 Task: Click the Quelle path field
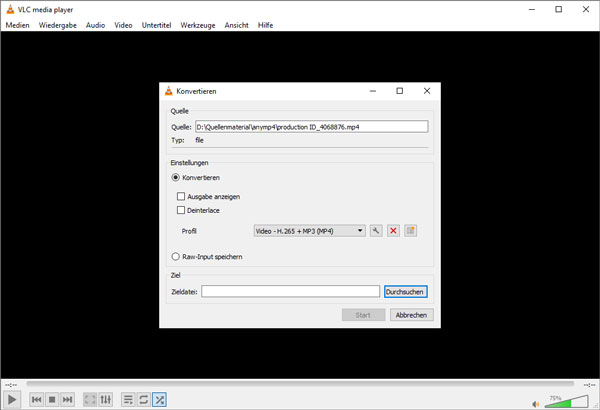pyautogui.click(x=311, y=127)
